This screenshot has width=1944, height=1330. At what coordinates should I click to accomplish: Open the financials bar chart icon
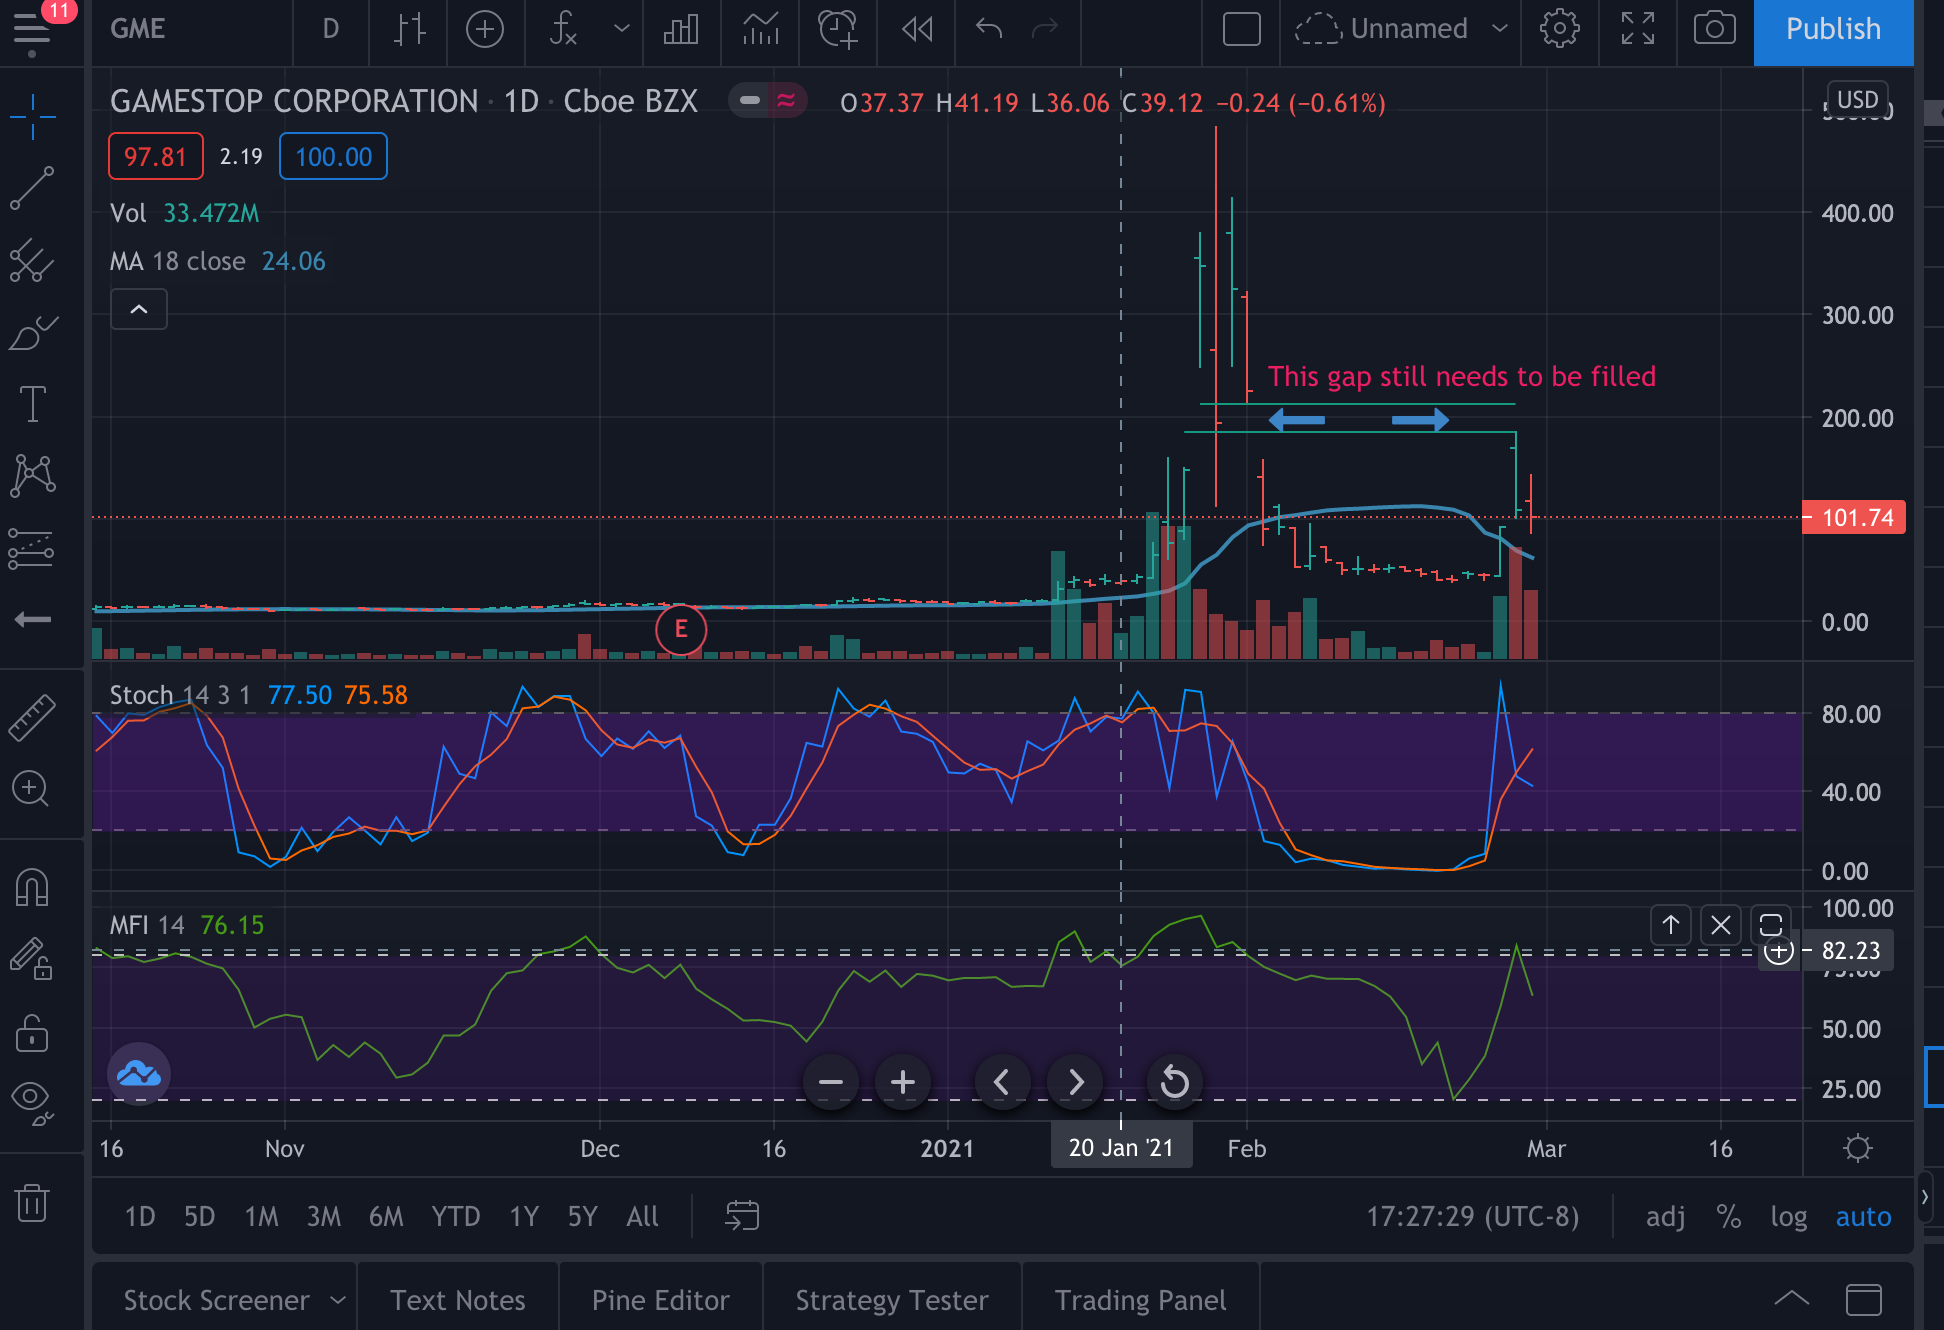pyautogui.click(x=681, y=29)
